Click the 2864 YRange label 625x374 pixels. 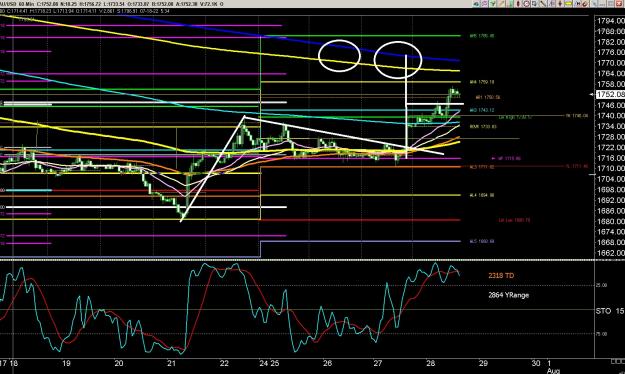[509, 295]
